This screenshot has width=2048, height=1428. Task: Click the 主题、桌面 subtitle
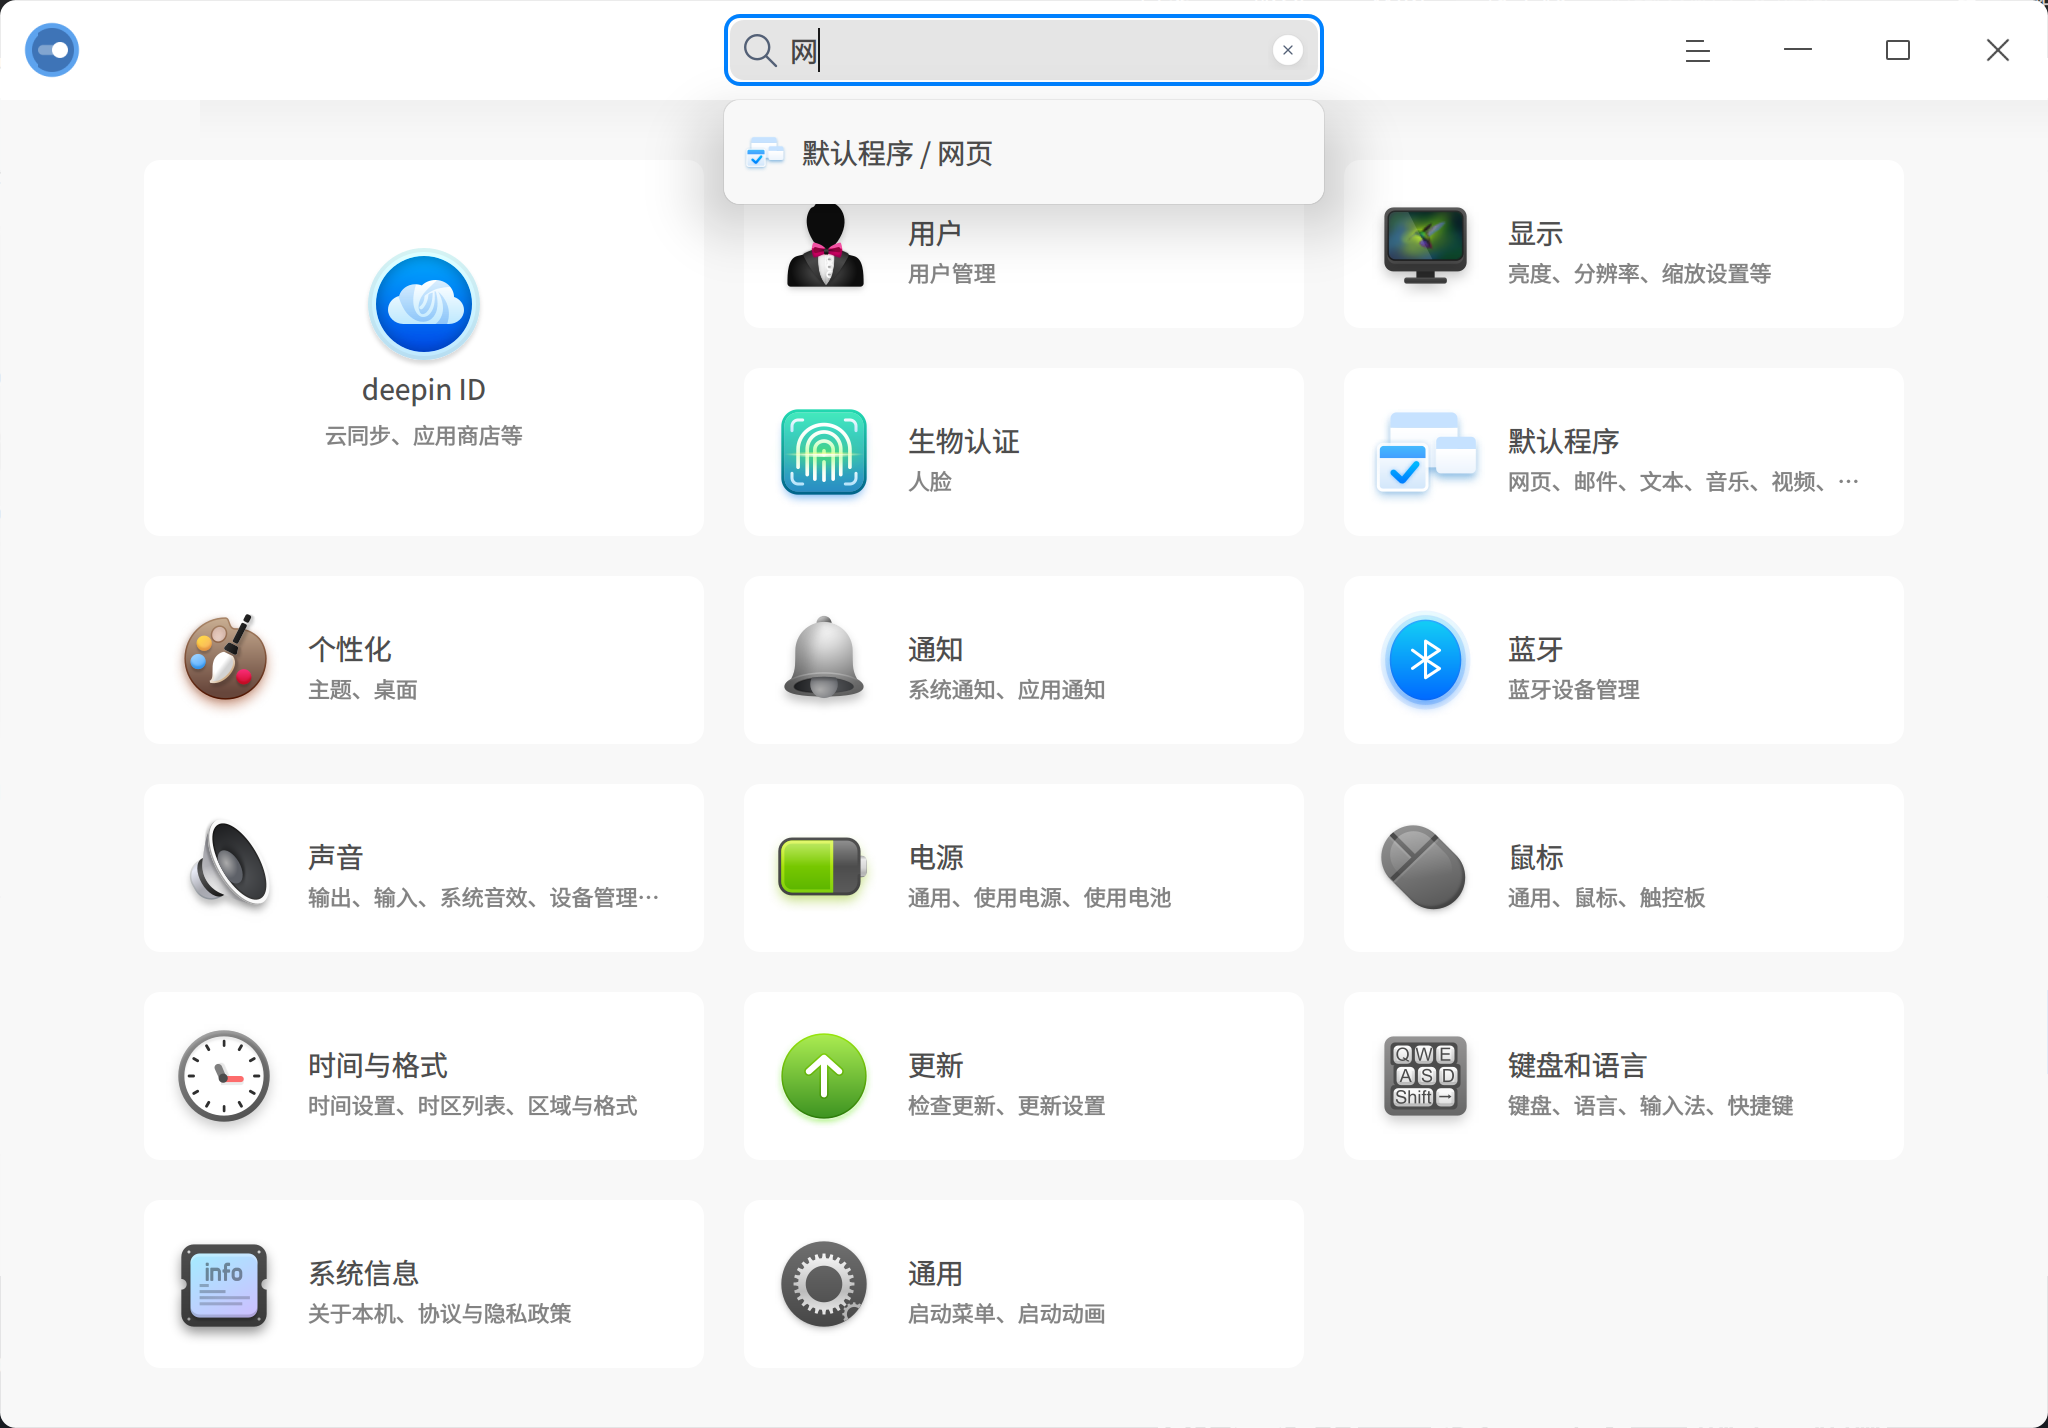[363, 690]
